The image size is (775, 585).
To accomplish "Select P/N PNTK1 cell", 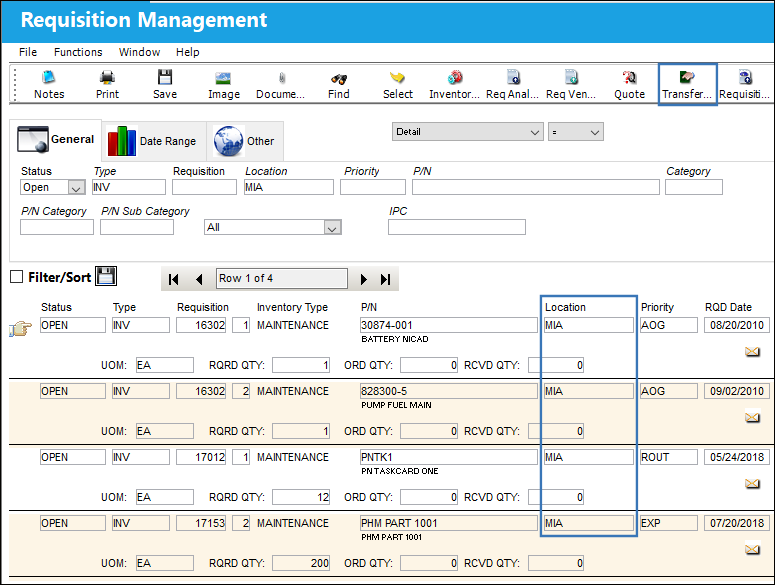I will [449, 457].
